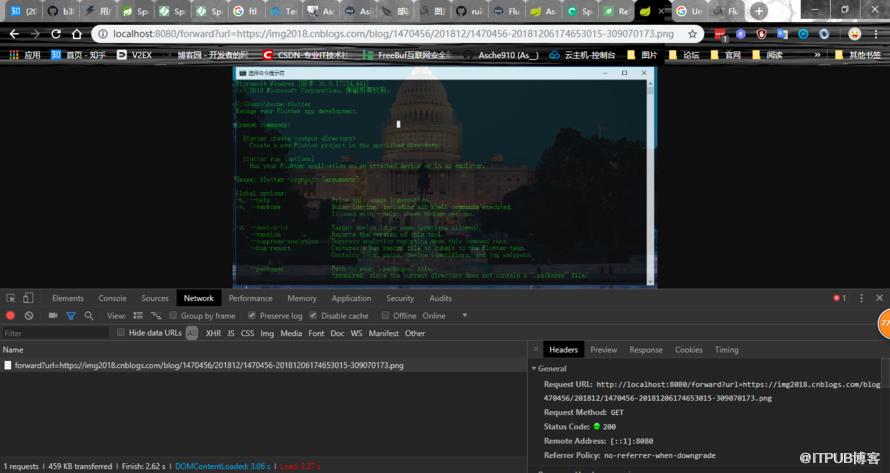Open CSDN bookmark
Image resolution: width=890 pixels, height=473 pixels.
305,55
